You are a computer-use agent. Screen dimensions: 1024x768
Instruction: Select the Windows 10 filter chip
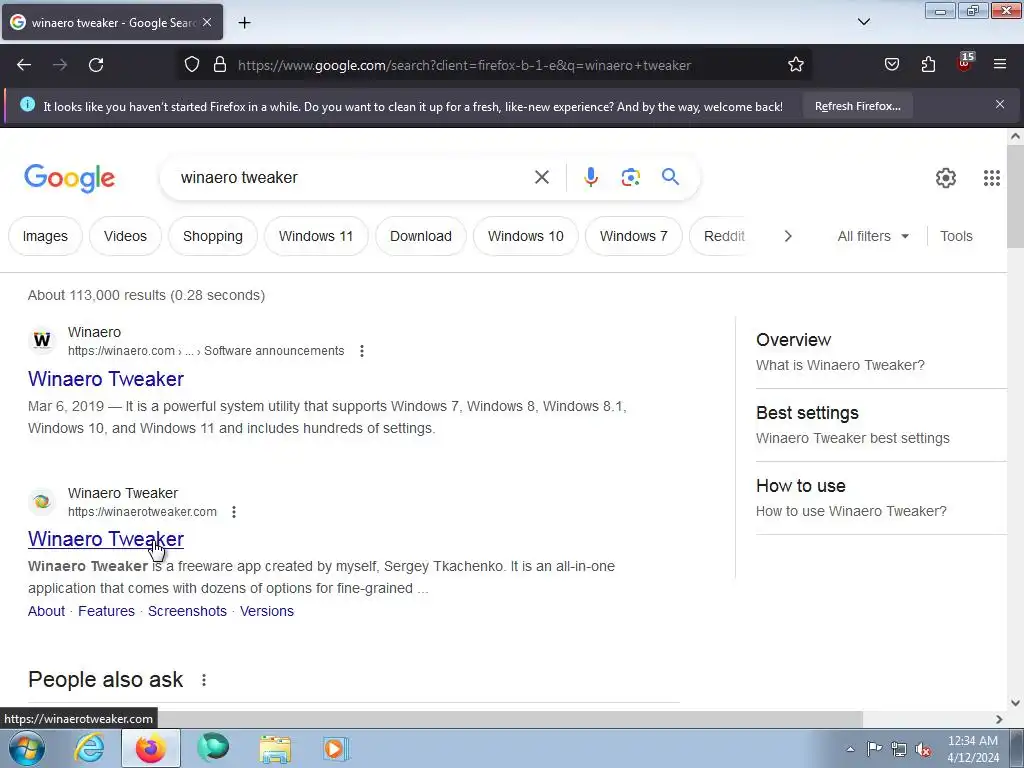tap(526, 236)
